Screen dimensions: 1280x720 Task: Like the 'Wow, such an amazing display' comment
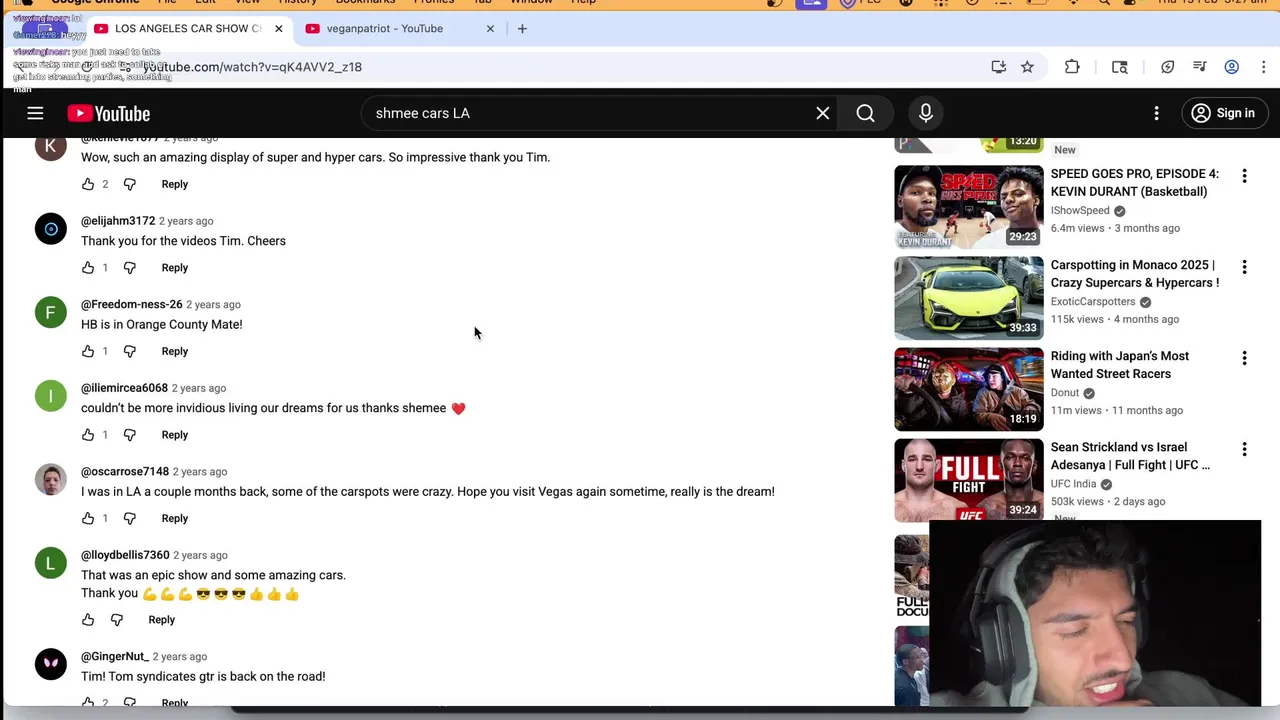88,184
